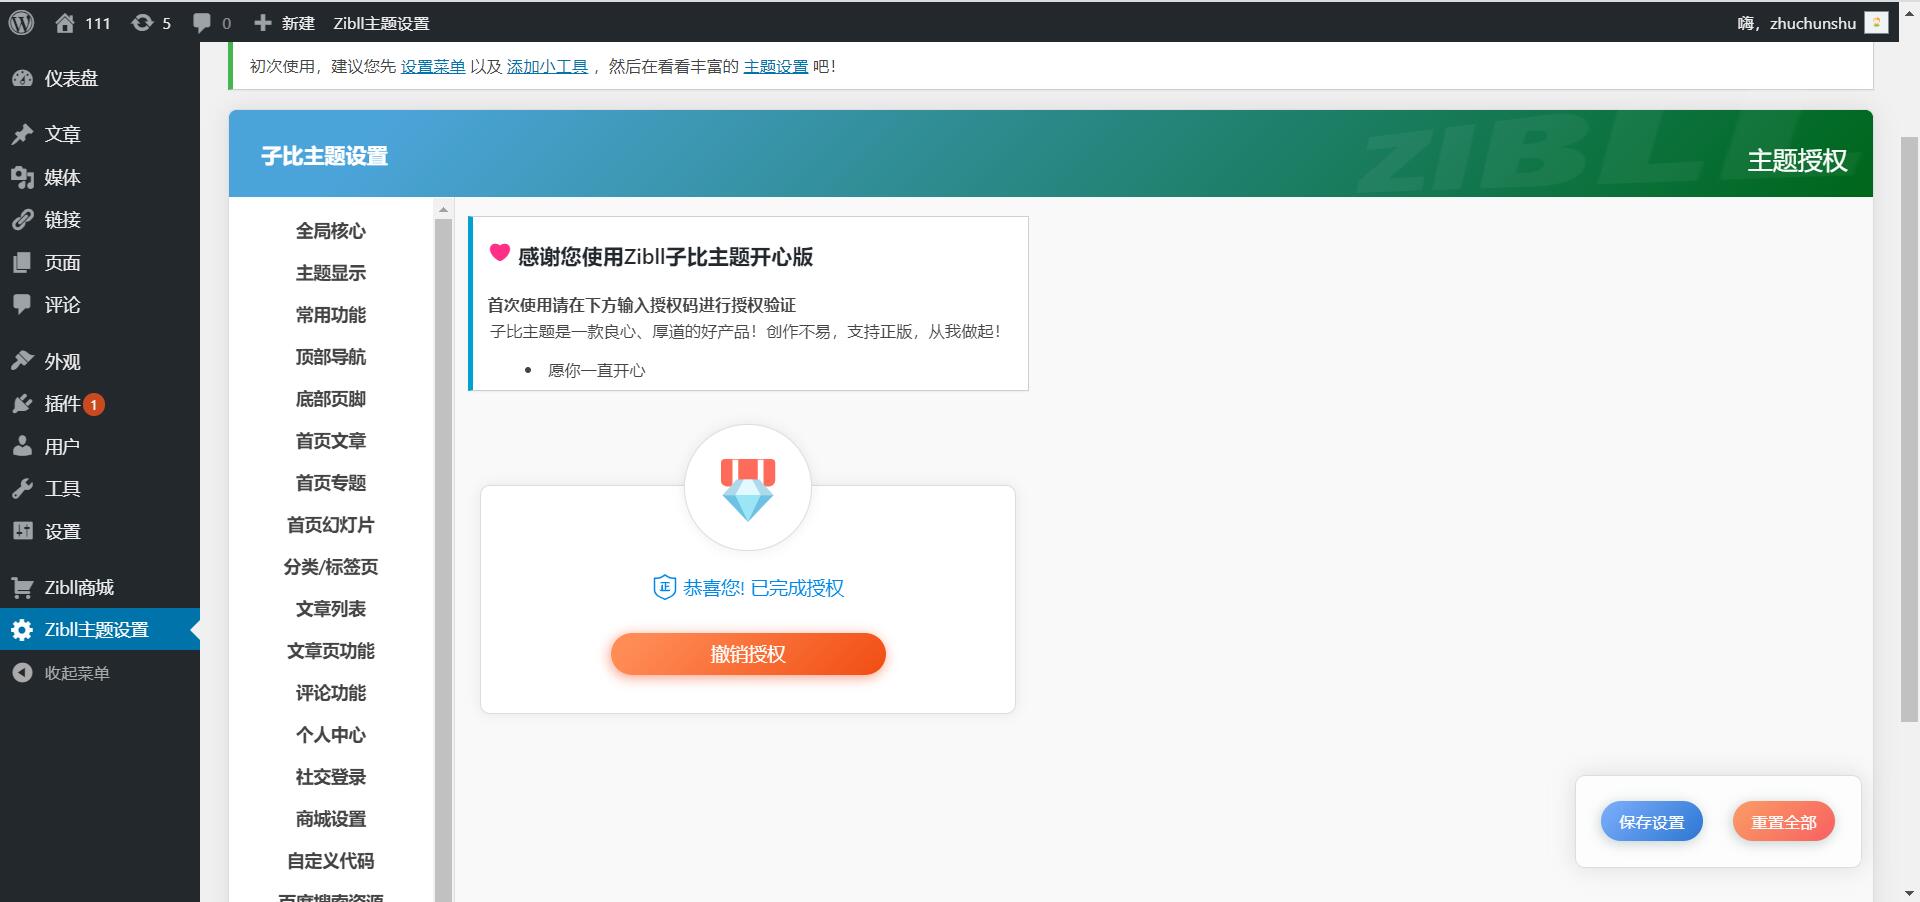Click the settings tab list scrollbar
This screenshot has height=902, width=1920.
point(443,560)
